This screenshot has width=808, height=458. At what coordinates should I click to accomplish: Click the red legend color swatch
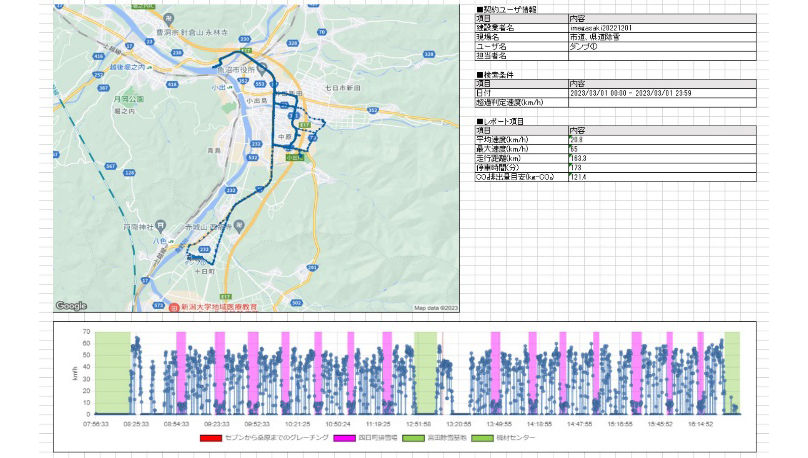click(211, 438)
